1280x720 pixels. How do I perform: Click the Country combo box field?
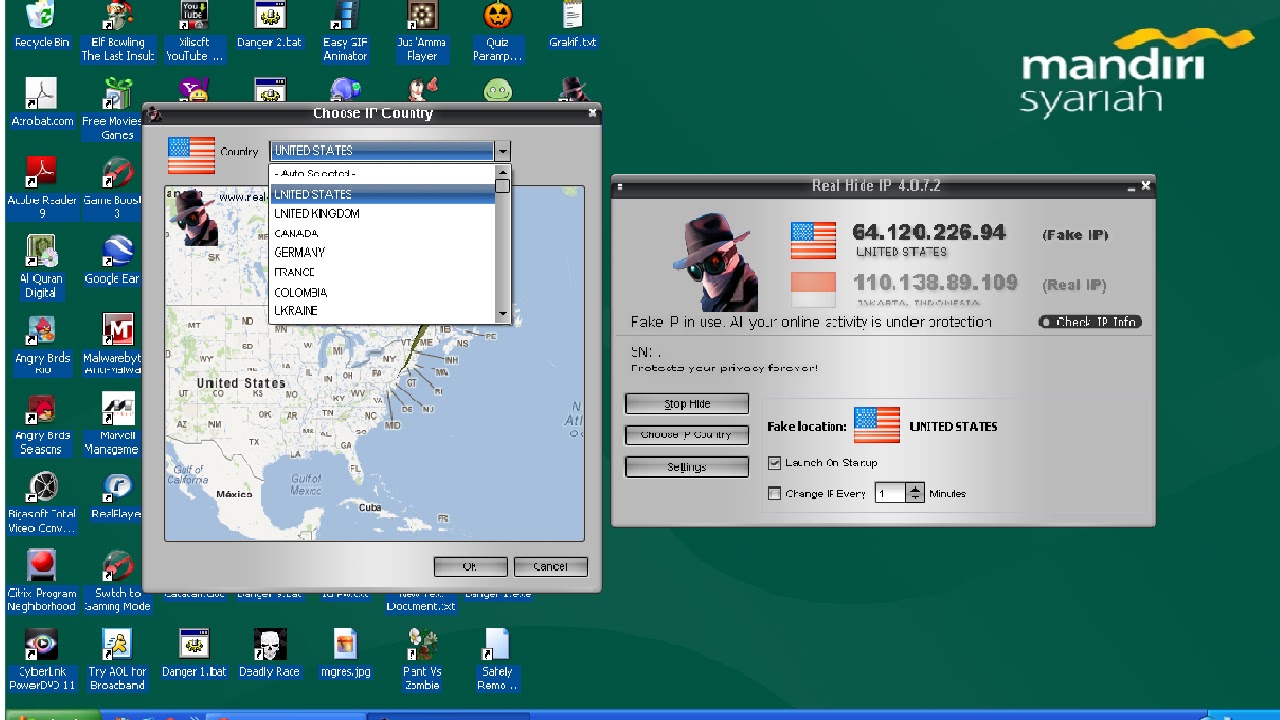coord(381,151)
